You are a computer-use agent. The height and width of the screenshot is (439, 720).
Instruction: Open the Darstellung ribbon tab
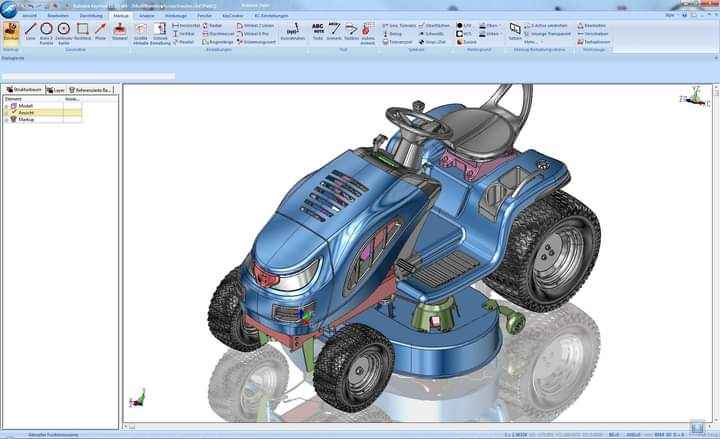coord(91,16)
